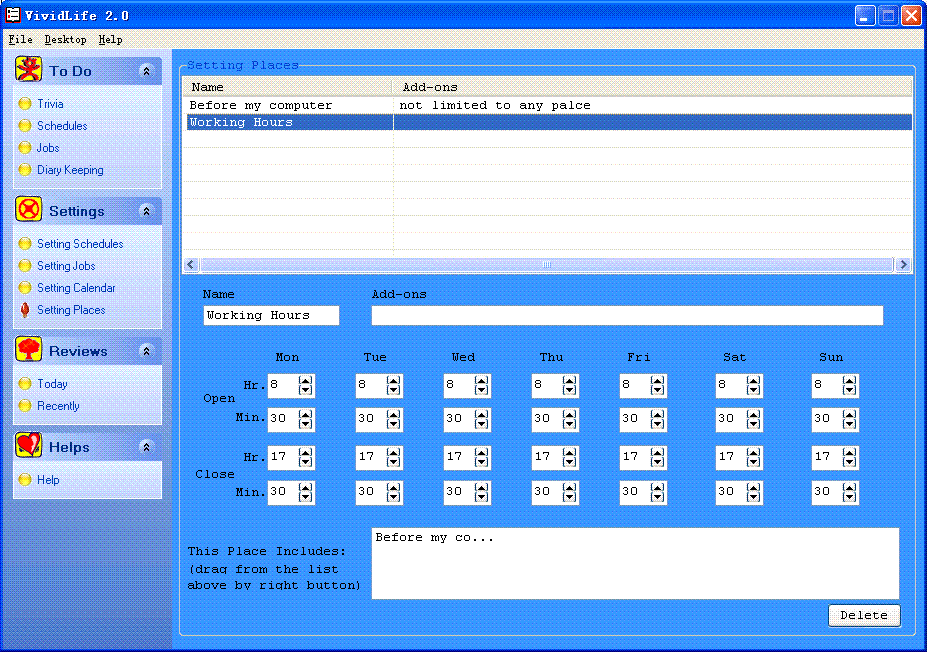927x652 pixels.
Task: View Today's review
Action: click(x=52, y=384)
